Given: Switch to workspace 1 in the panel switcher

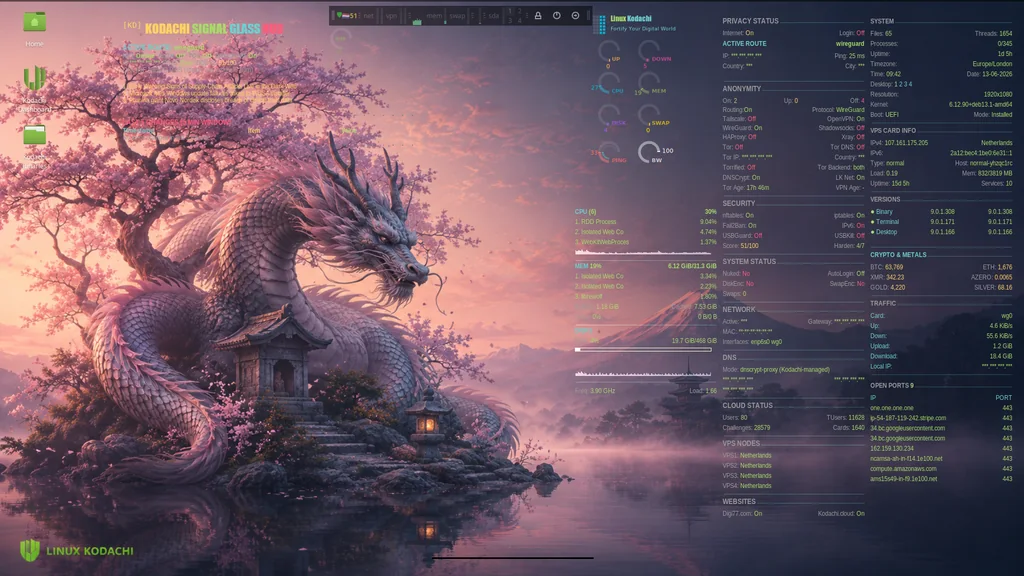Looking at the screenshot, I should coord(510,11).
